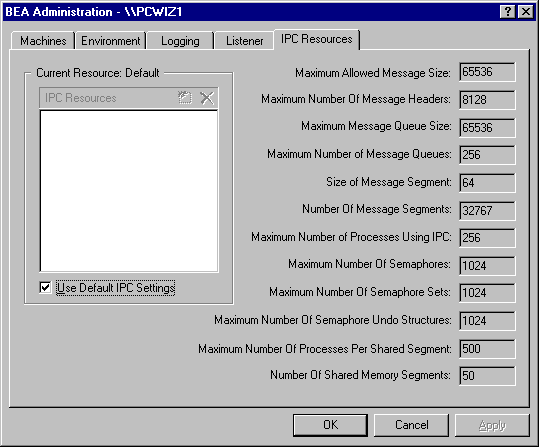Go to the Listener tab
Viewport: 539px width, 447px height.
(x=244, y=41)
